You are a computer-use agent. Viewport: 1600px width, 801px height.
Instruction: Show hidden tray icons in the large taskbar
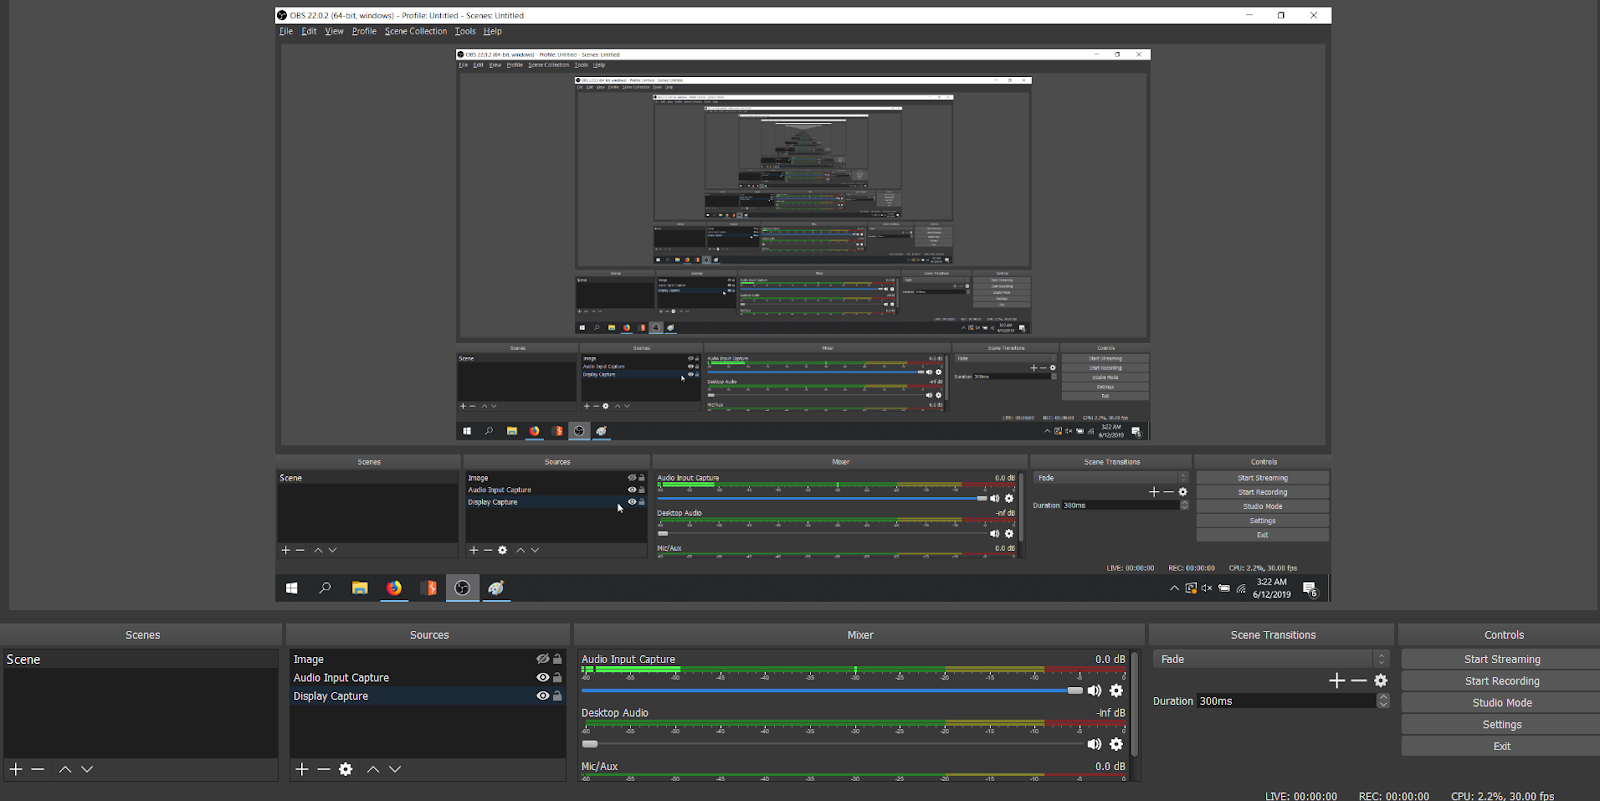[x=1174, y=589]
